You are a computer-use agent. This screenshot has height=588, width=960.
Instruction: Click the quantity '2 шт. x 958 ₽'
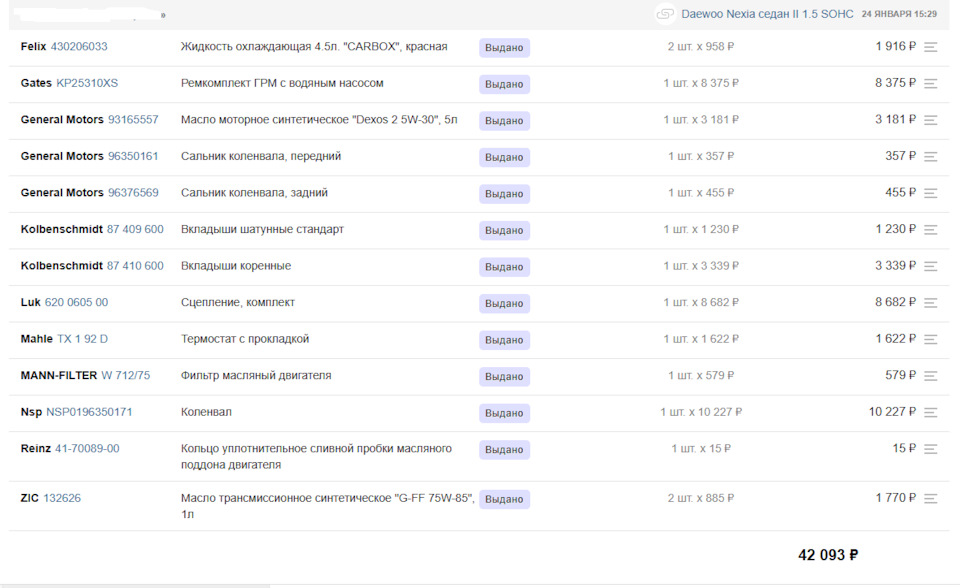[701, 47]
